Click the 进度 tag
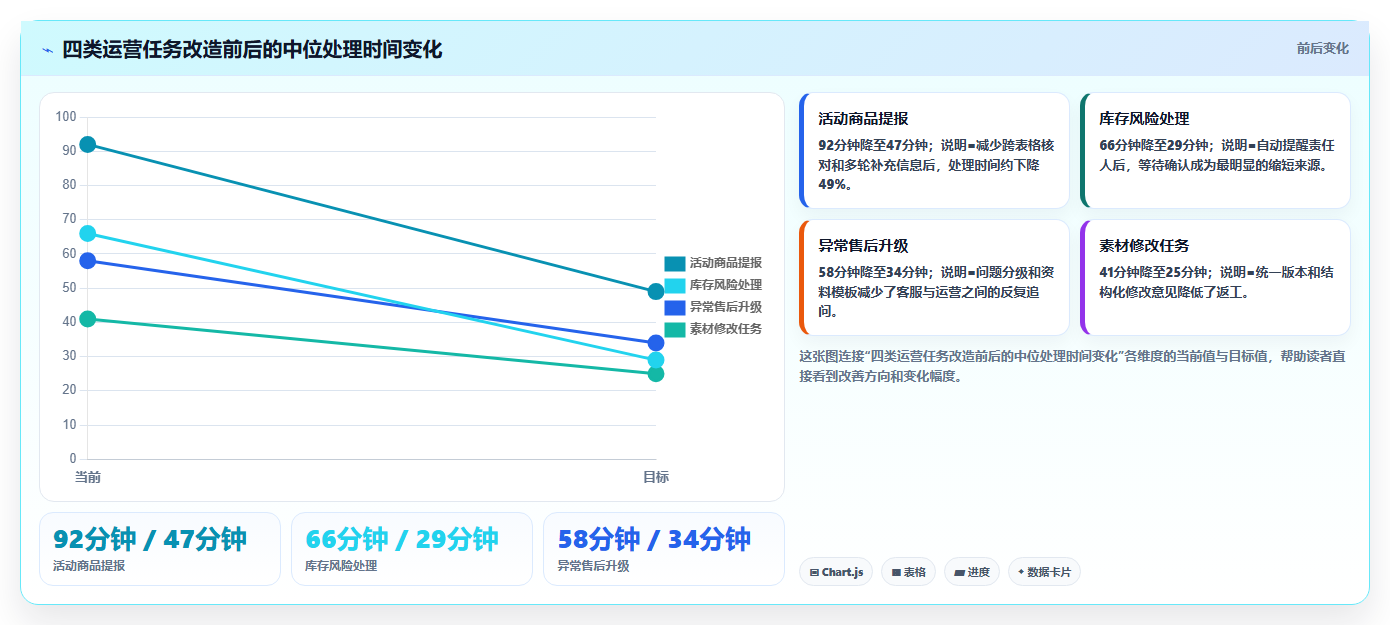This screenshot has width=1390, height=625. click(972, 572)
